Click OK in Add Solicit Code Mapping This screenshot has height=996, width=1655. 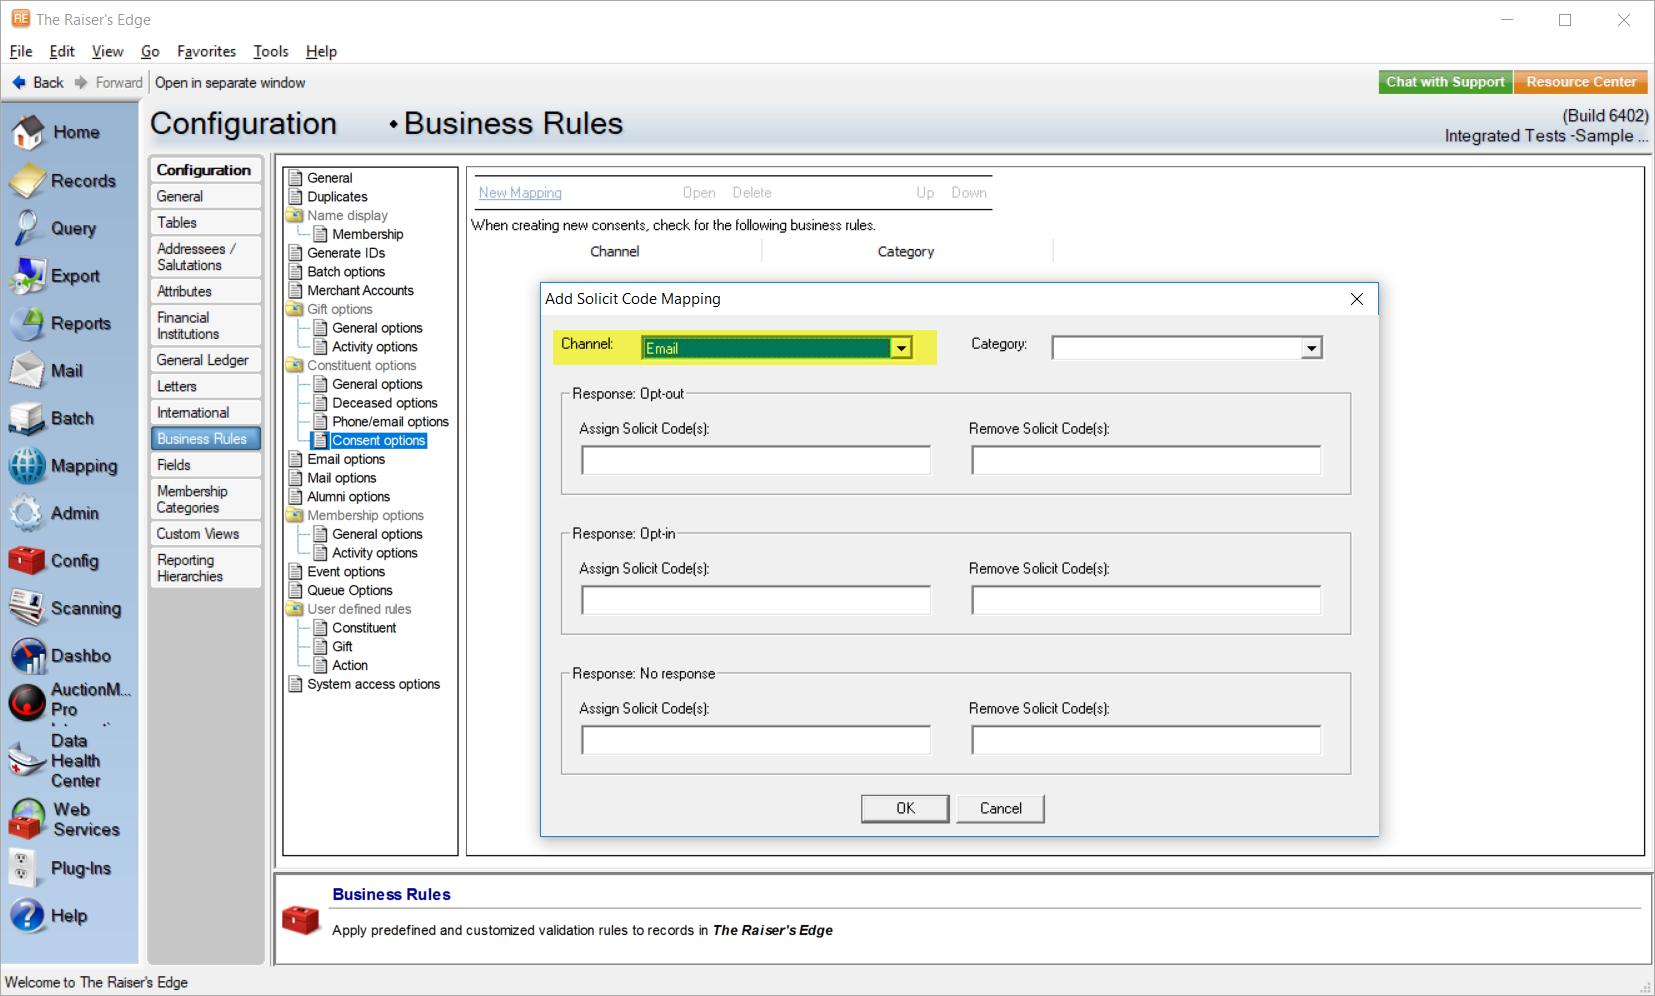[x=904, y=808]
